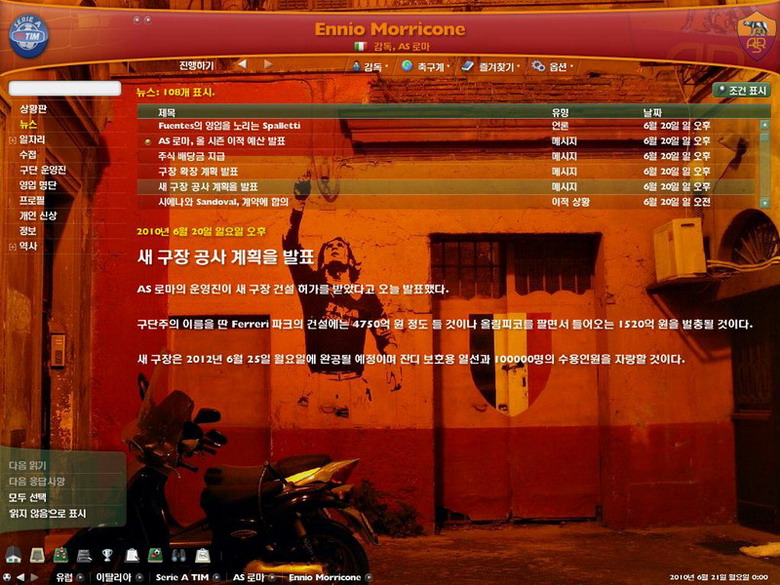
Task: Go forward with the top navigation arrow
Action: 268,64
